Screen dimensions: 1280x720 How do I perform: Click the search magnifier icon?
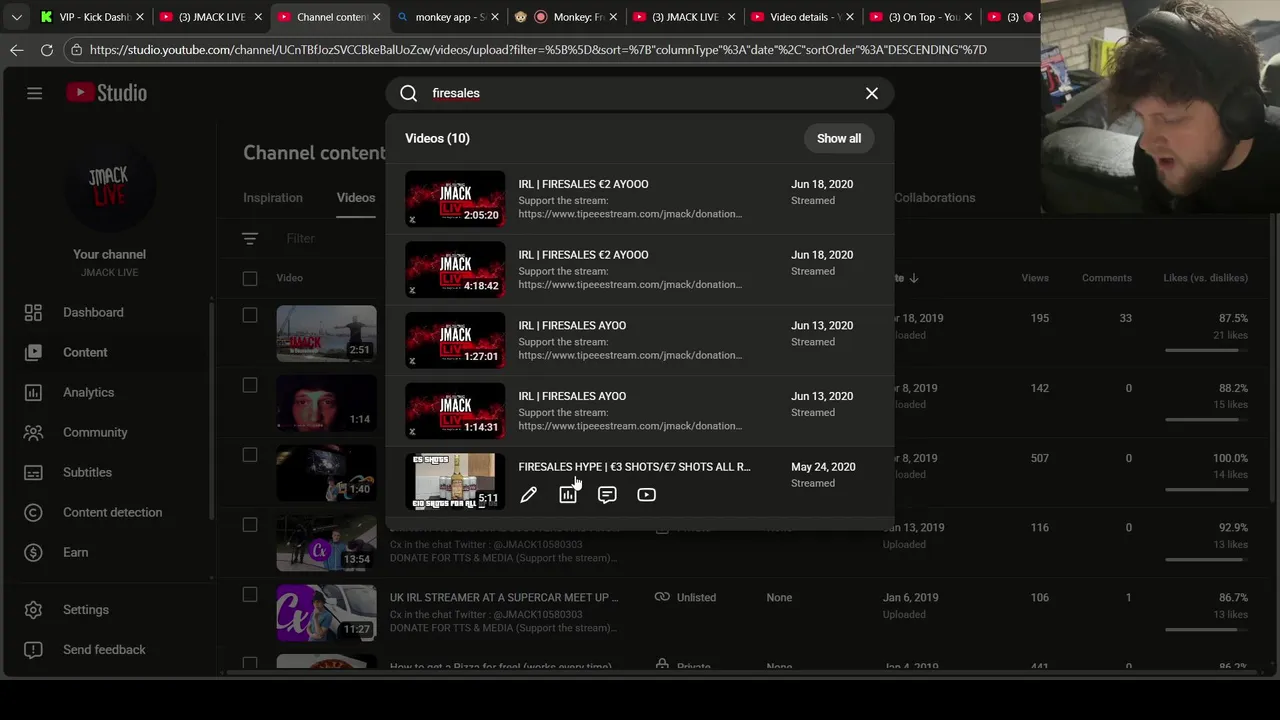tap(409, 93)
